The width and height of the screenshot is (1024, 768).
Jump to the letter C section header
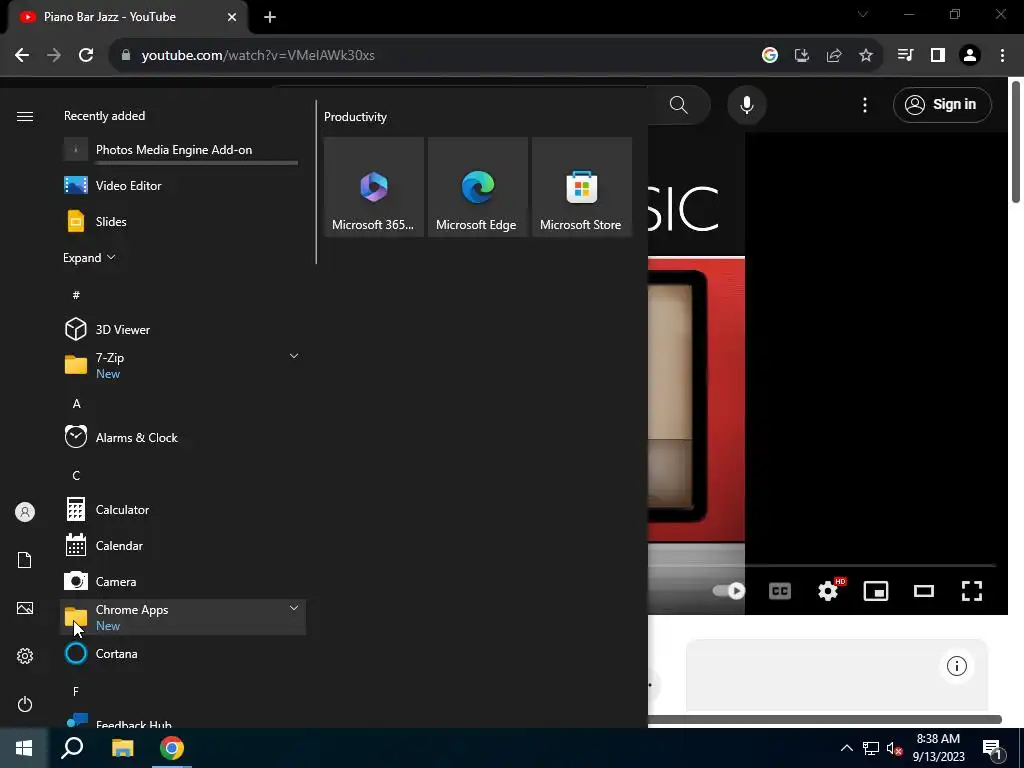coord(76,475)
